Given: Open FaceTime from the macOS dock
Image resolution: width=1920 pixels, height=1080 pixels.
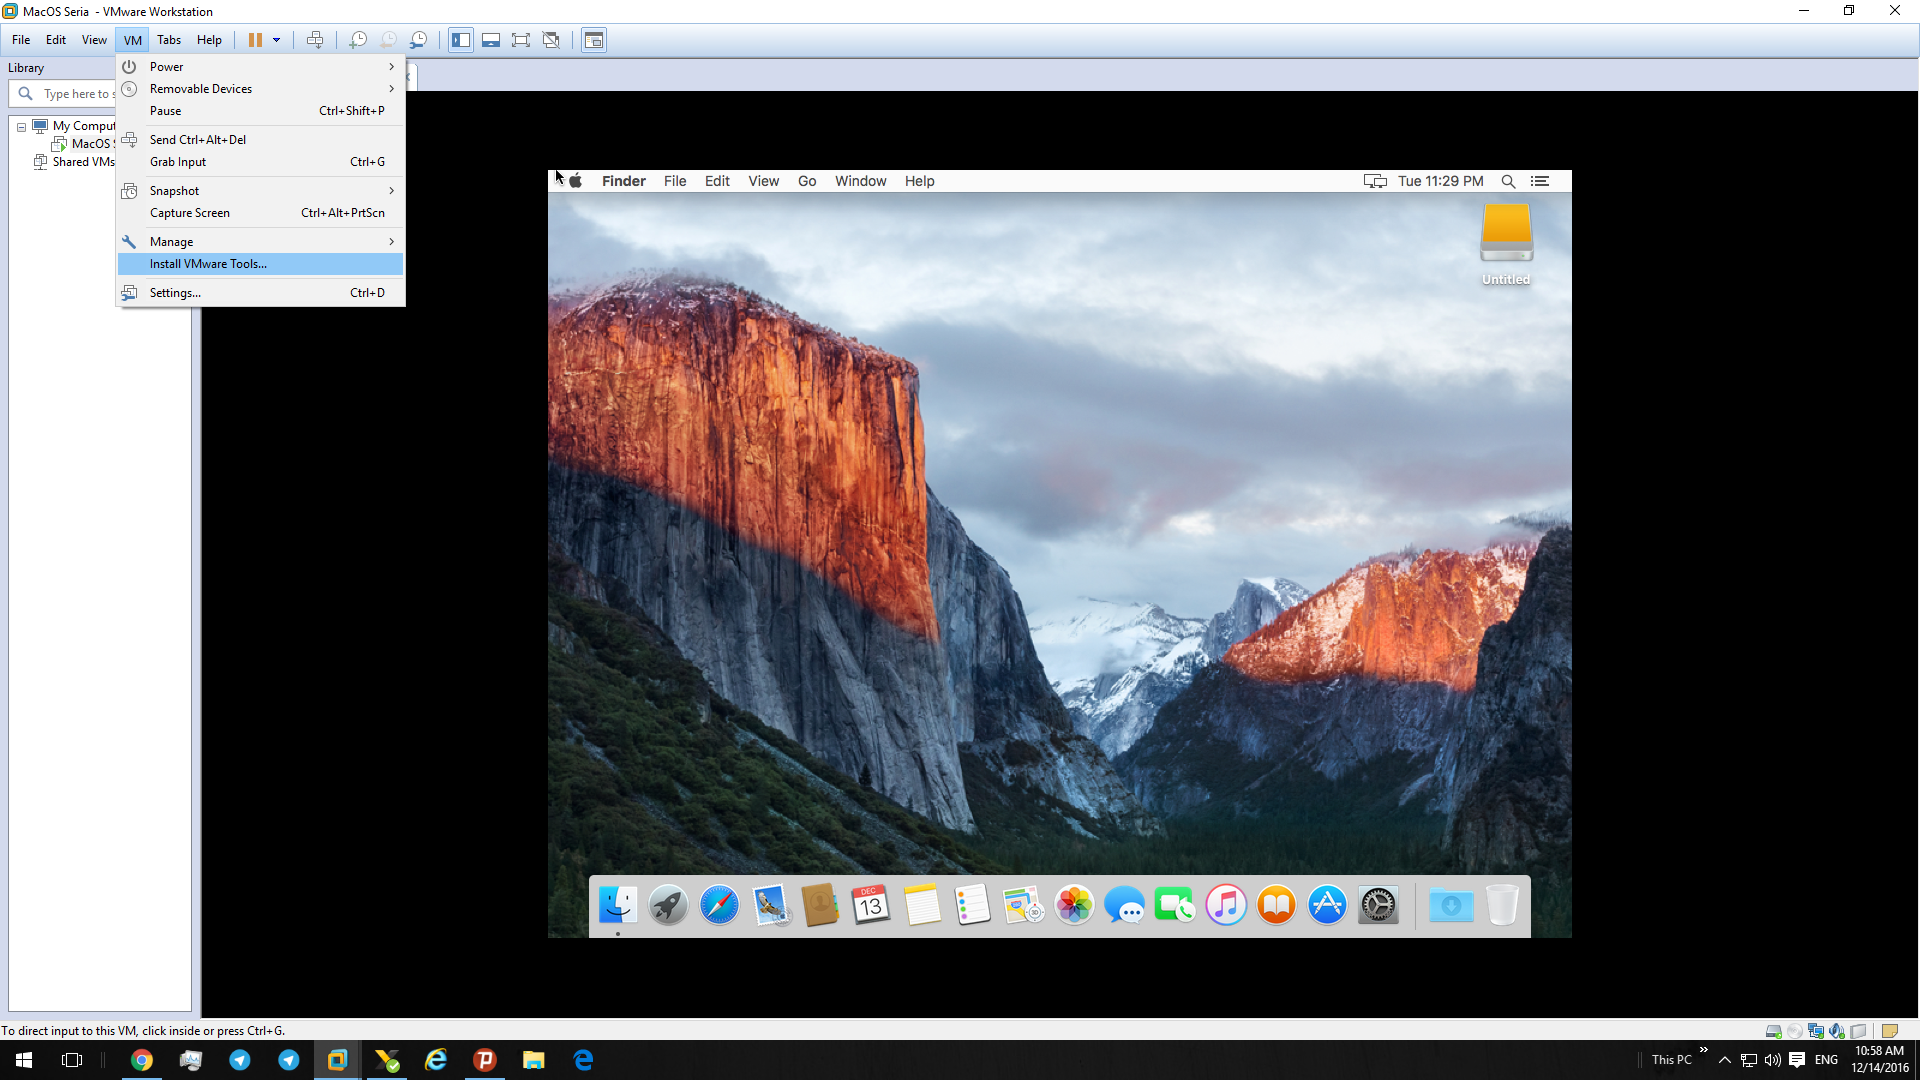Looking at the screenshot, I should (1175, 906).
